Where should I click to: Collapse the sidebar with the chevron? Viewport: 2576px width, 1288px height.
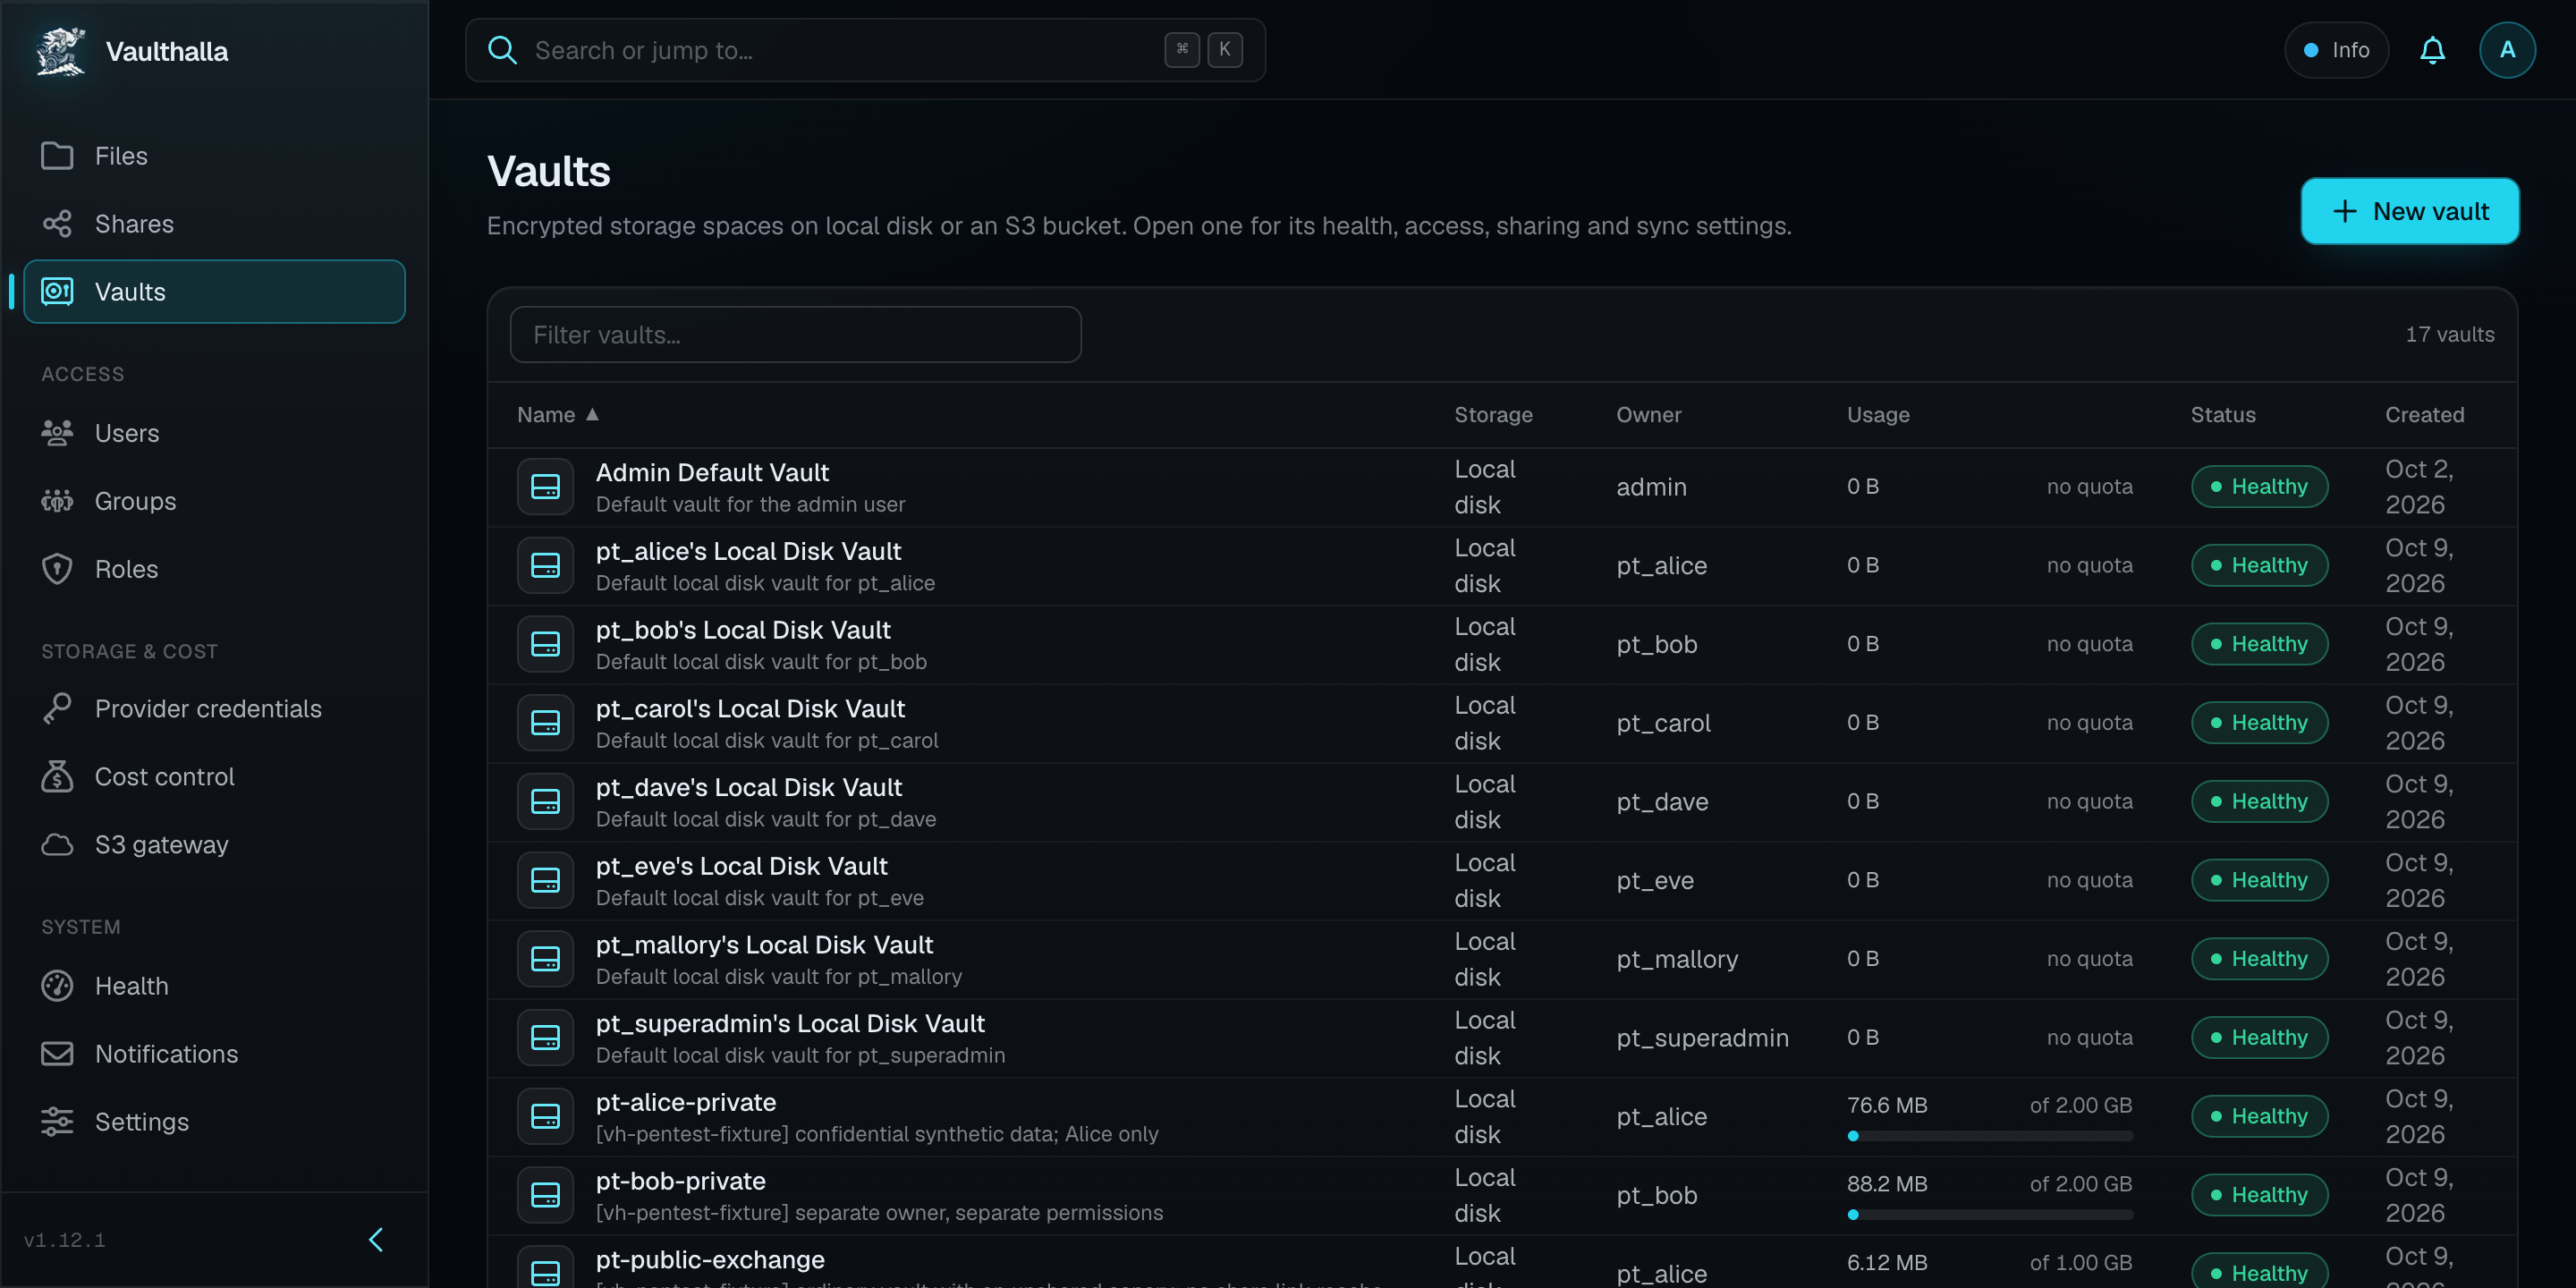tap(376, 1240)
